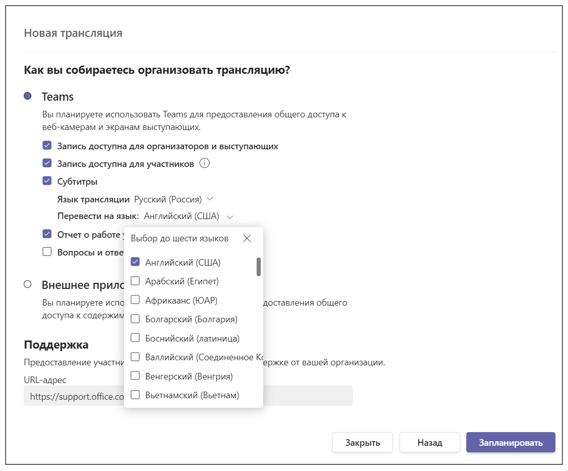Uncheck Английский (США) in the language list

(x=135, y=262)
